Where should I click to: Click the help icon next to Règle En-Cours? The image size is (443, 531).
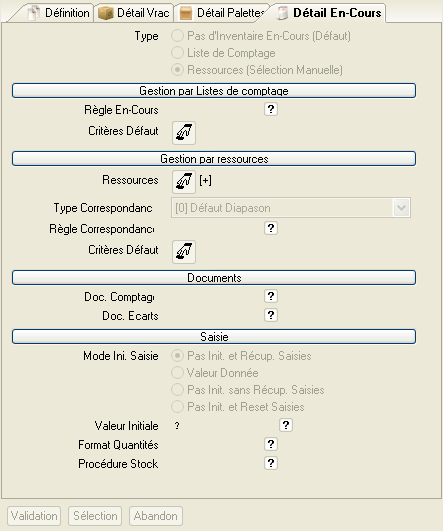[x=271, y=109]
